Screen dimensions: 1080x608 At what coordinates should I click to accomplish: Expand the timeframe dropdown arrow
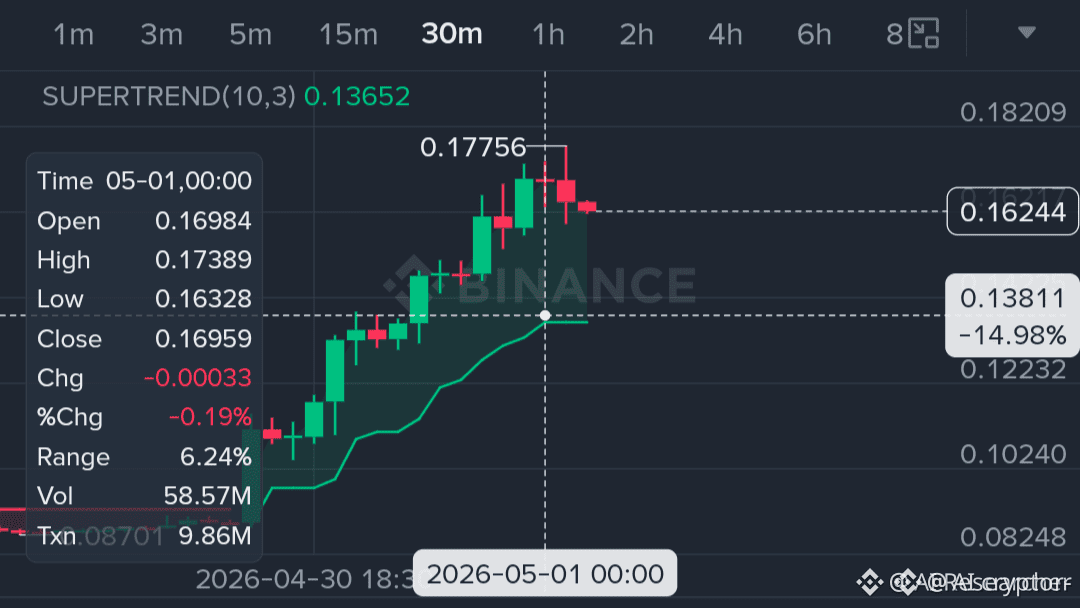point(1026,32)
